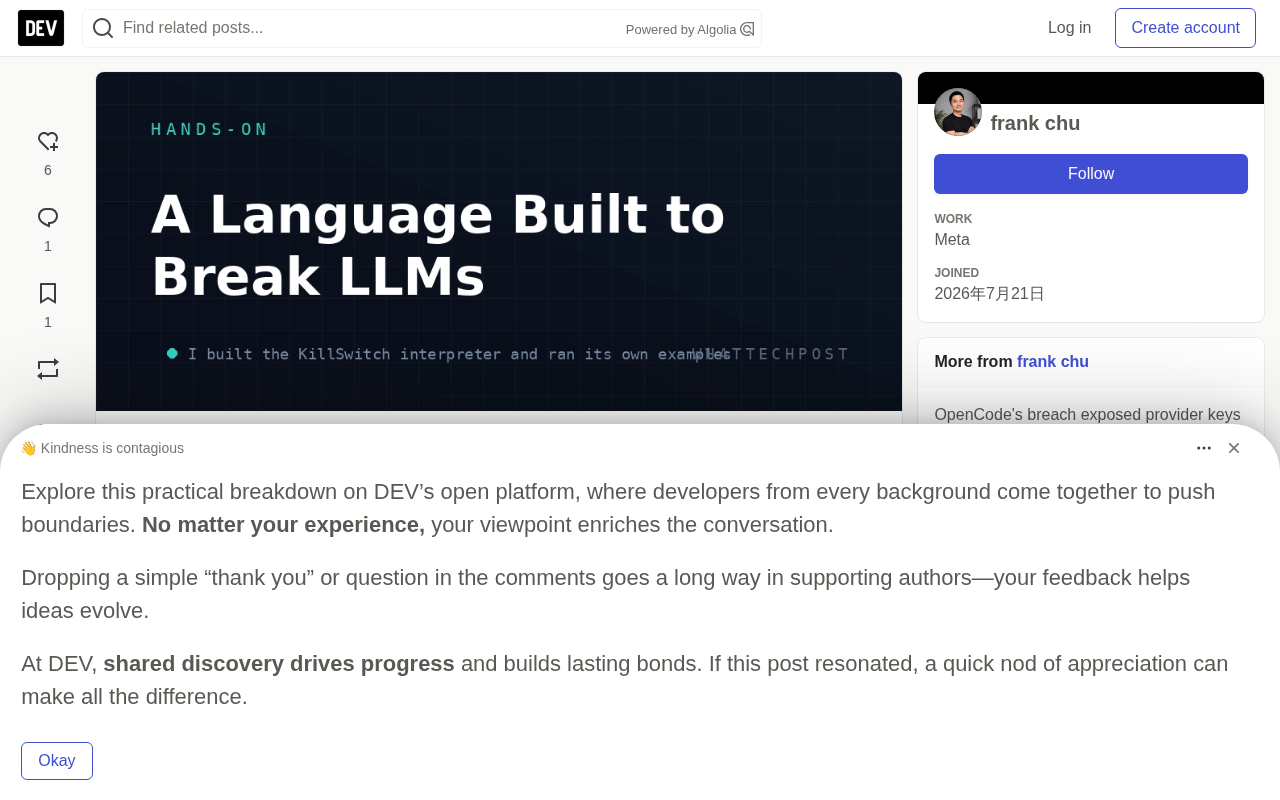The width and height of the screenshot is (1280, 800).
Task: Click the Algolia logo icon
Action: click(747, 29)
